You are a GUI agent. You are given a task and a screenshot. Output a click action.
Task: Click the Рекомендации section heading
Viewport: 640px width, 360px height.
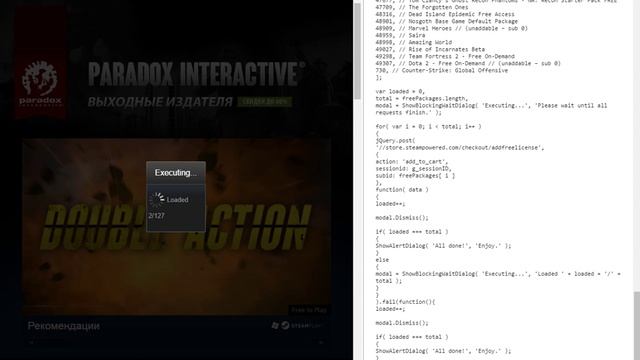coord(63,326)
